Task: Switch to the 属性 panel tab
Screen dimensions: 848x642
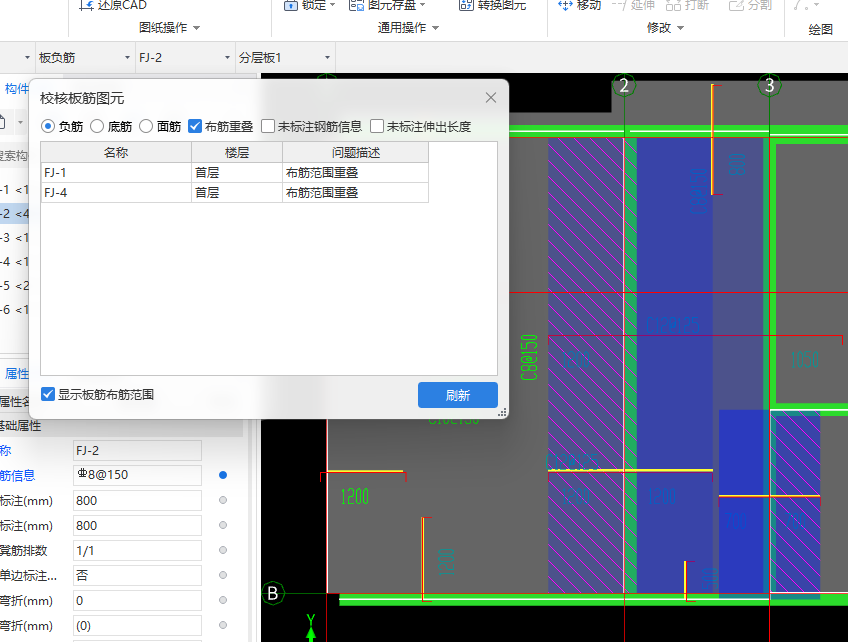Action: click(16, 374)
